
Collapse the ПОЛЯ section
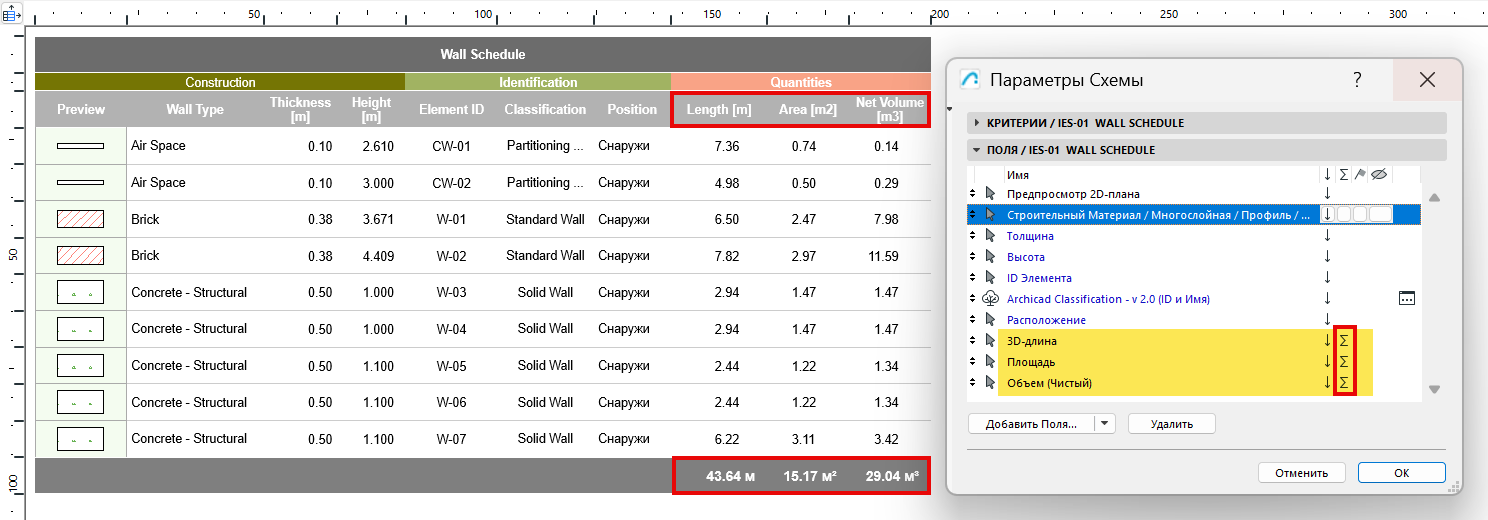pyautogui.click(x=977, y=150)
